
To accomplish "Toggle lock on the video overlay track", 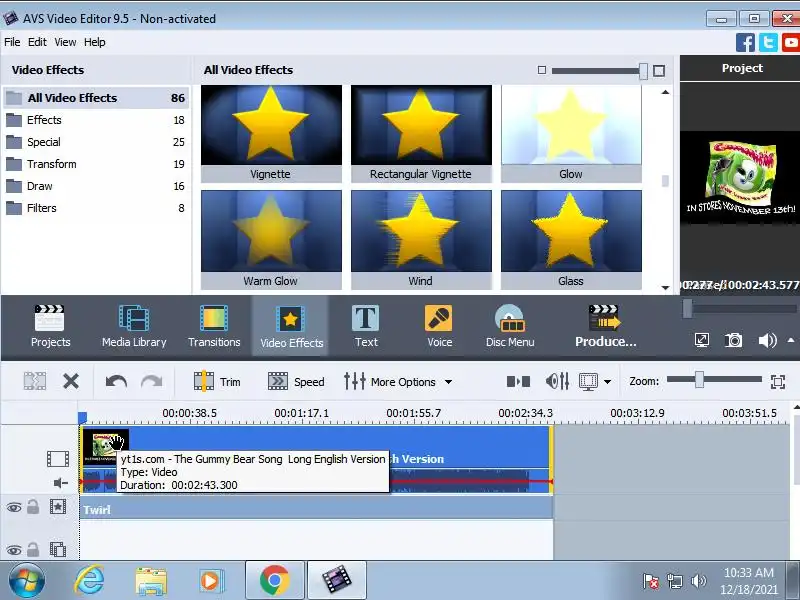I will [x=33, y=549].
